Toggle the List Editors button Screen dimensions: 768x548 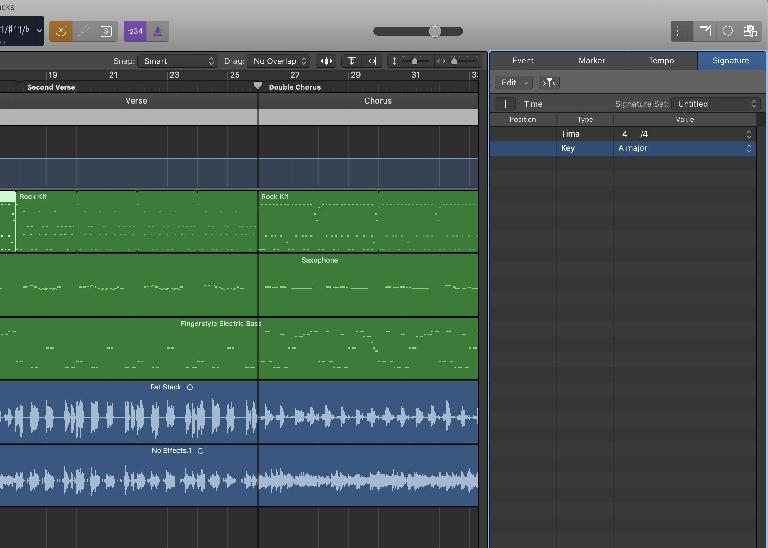point(681,31)
